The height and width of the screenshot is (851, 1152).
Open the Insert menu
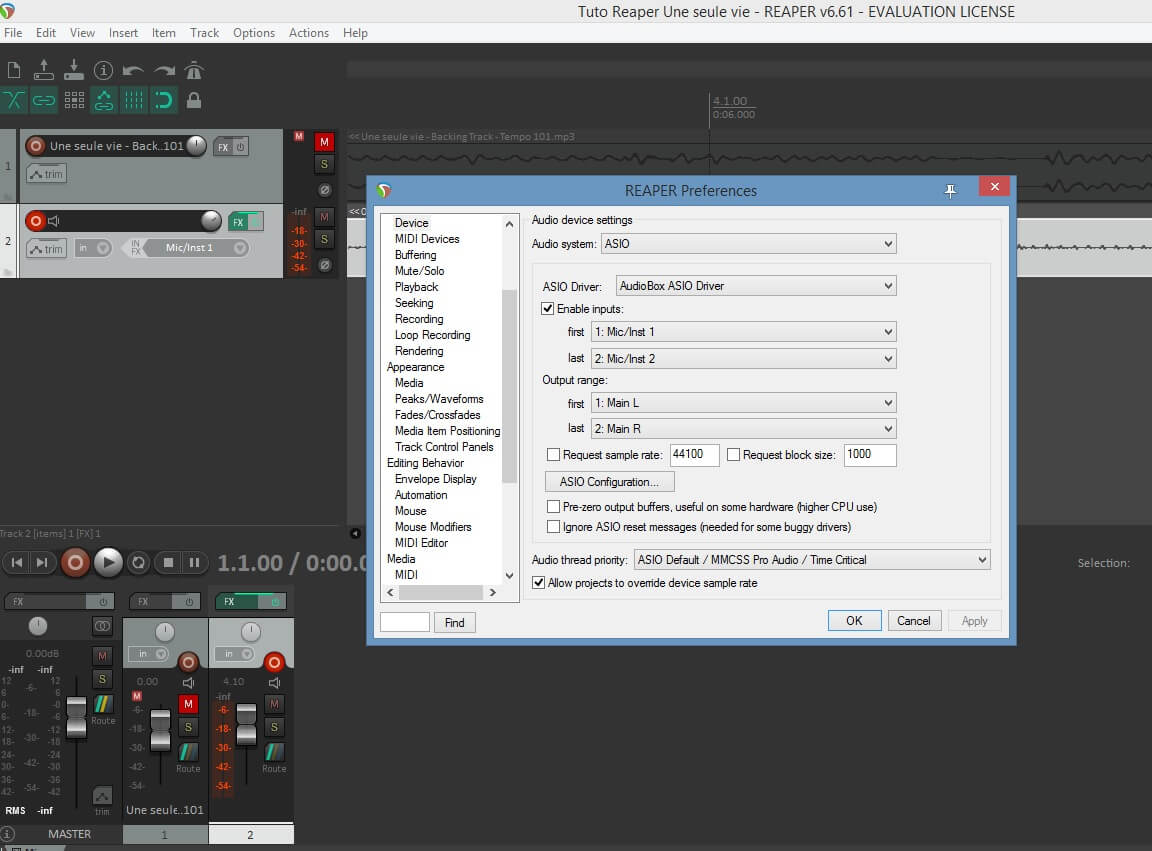click(x=123, y=33)
